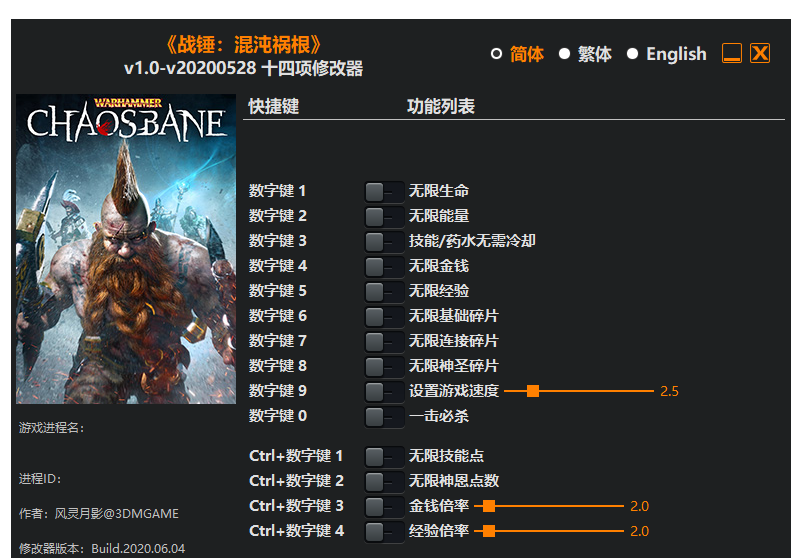Enable 无限神圣碎片 toggle
Viewport: 801px width, 558px height.
(x=384, y=367)
